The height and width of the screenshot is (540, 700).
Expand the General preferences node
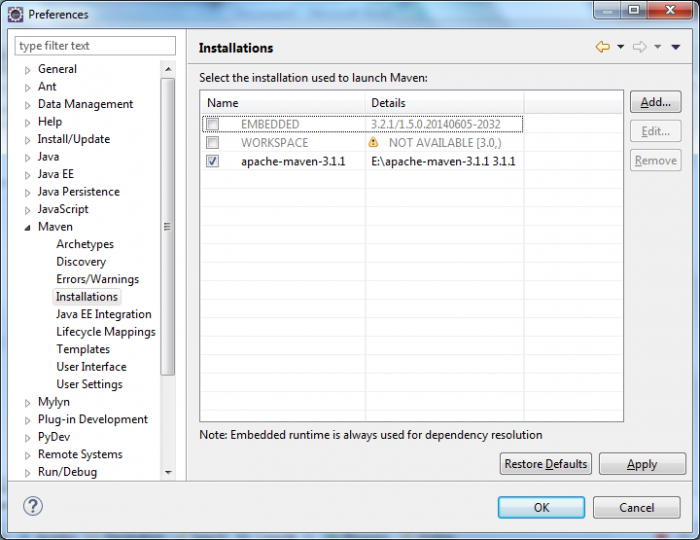coord(28,69)
